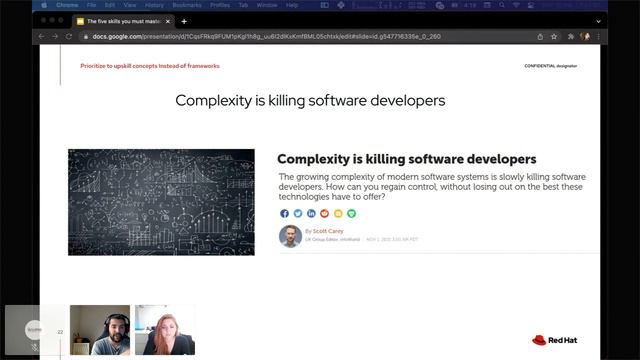Share article via Facebook icon
Viewport: 640px width, 360px height.
(284, 213)
